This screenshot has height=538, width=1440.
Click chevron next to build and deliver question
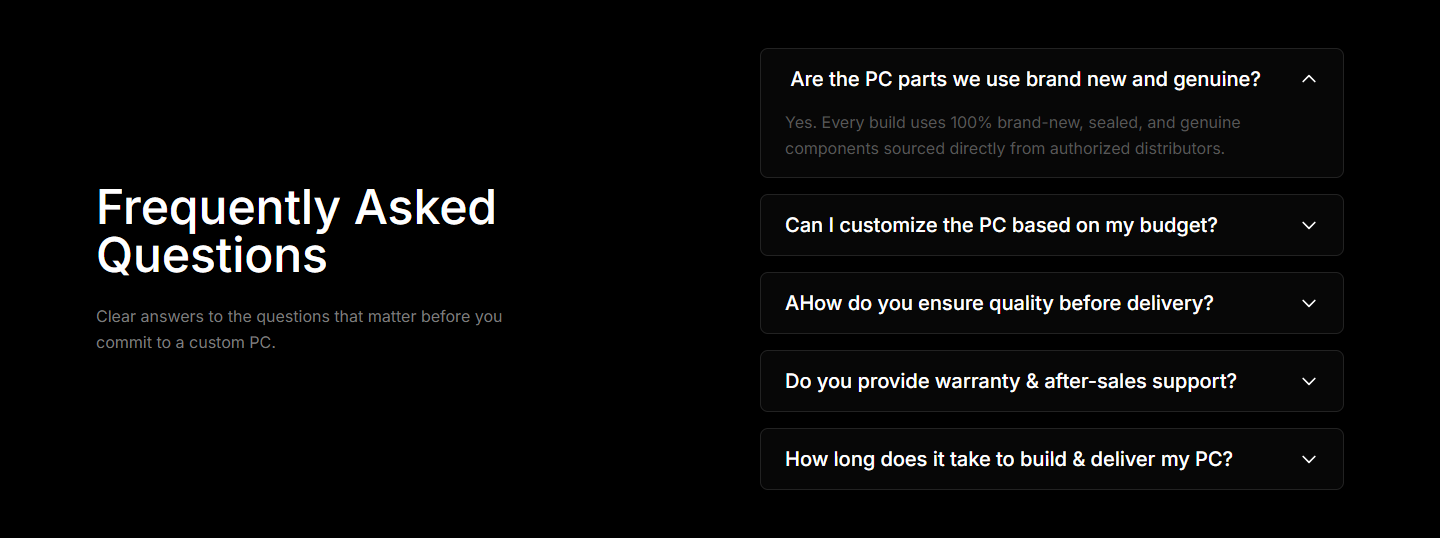point(1309,459)
